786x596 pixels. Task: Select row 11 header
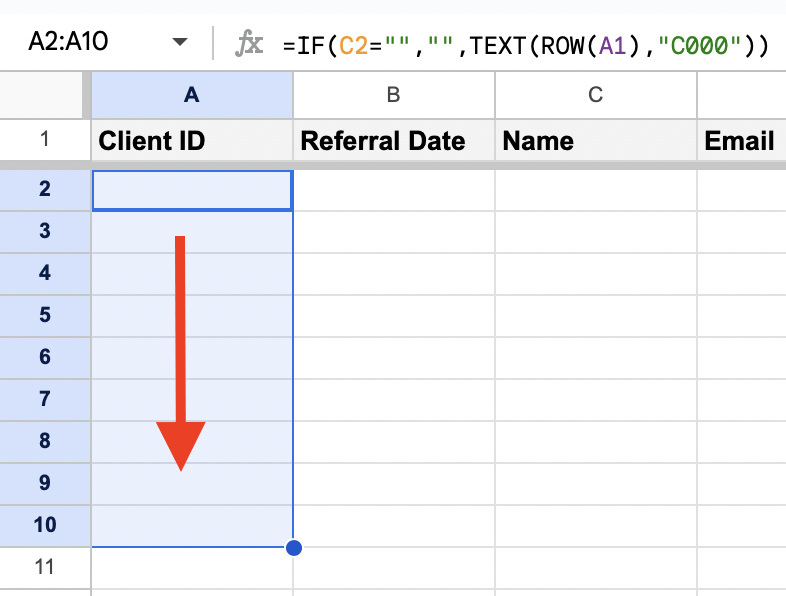(x=45, y=568)
